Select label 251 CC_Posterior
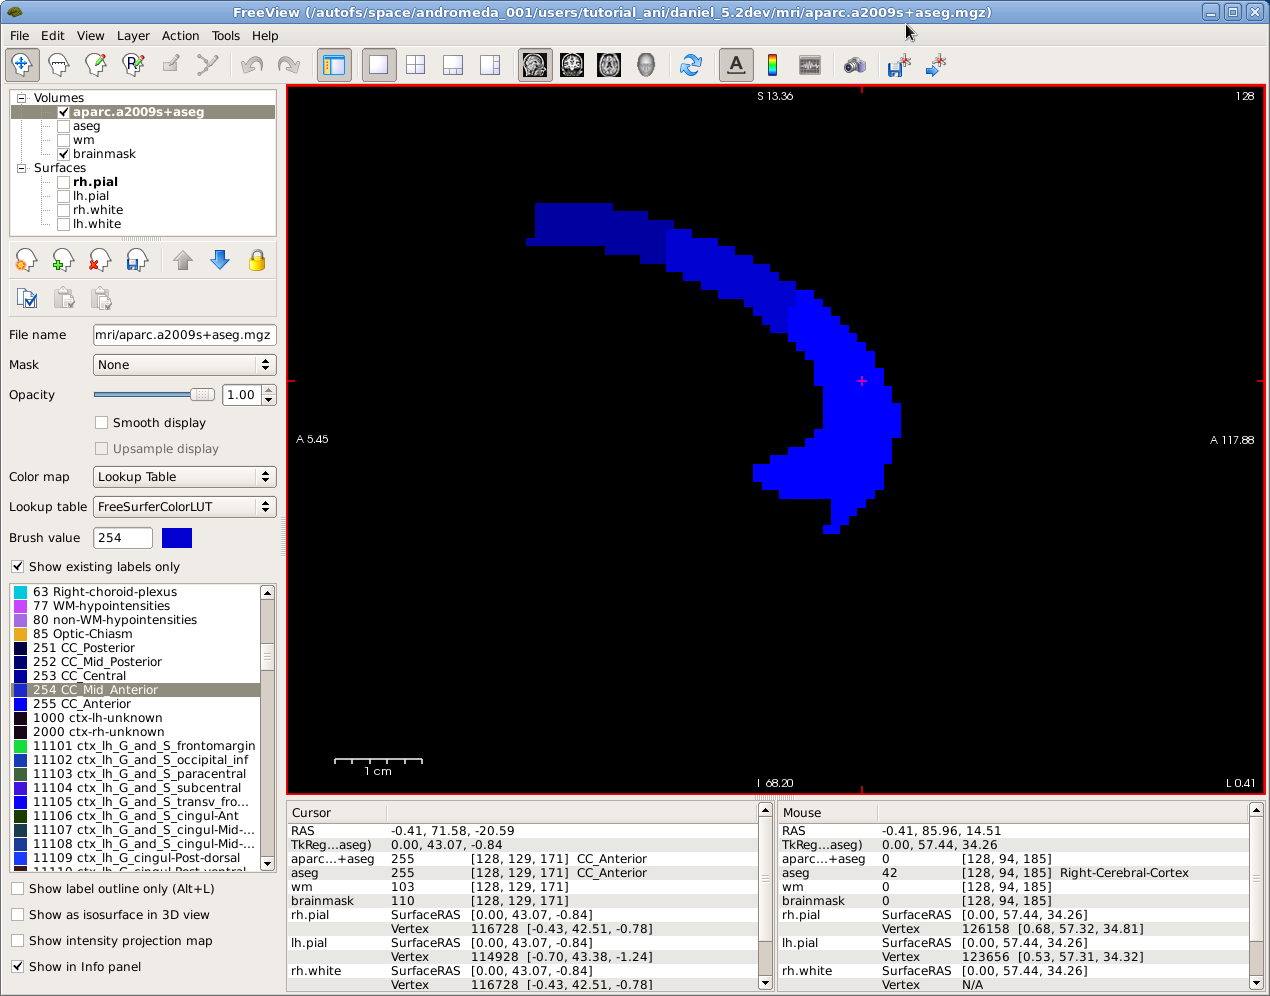Screen dimensions: 1270x996 coord(135,648)
